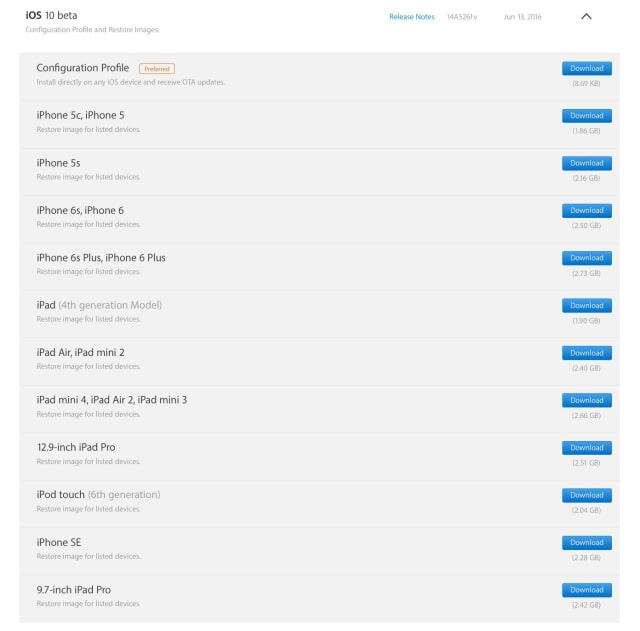Download the iPod touch 6th generation image

coord(586,495)
